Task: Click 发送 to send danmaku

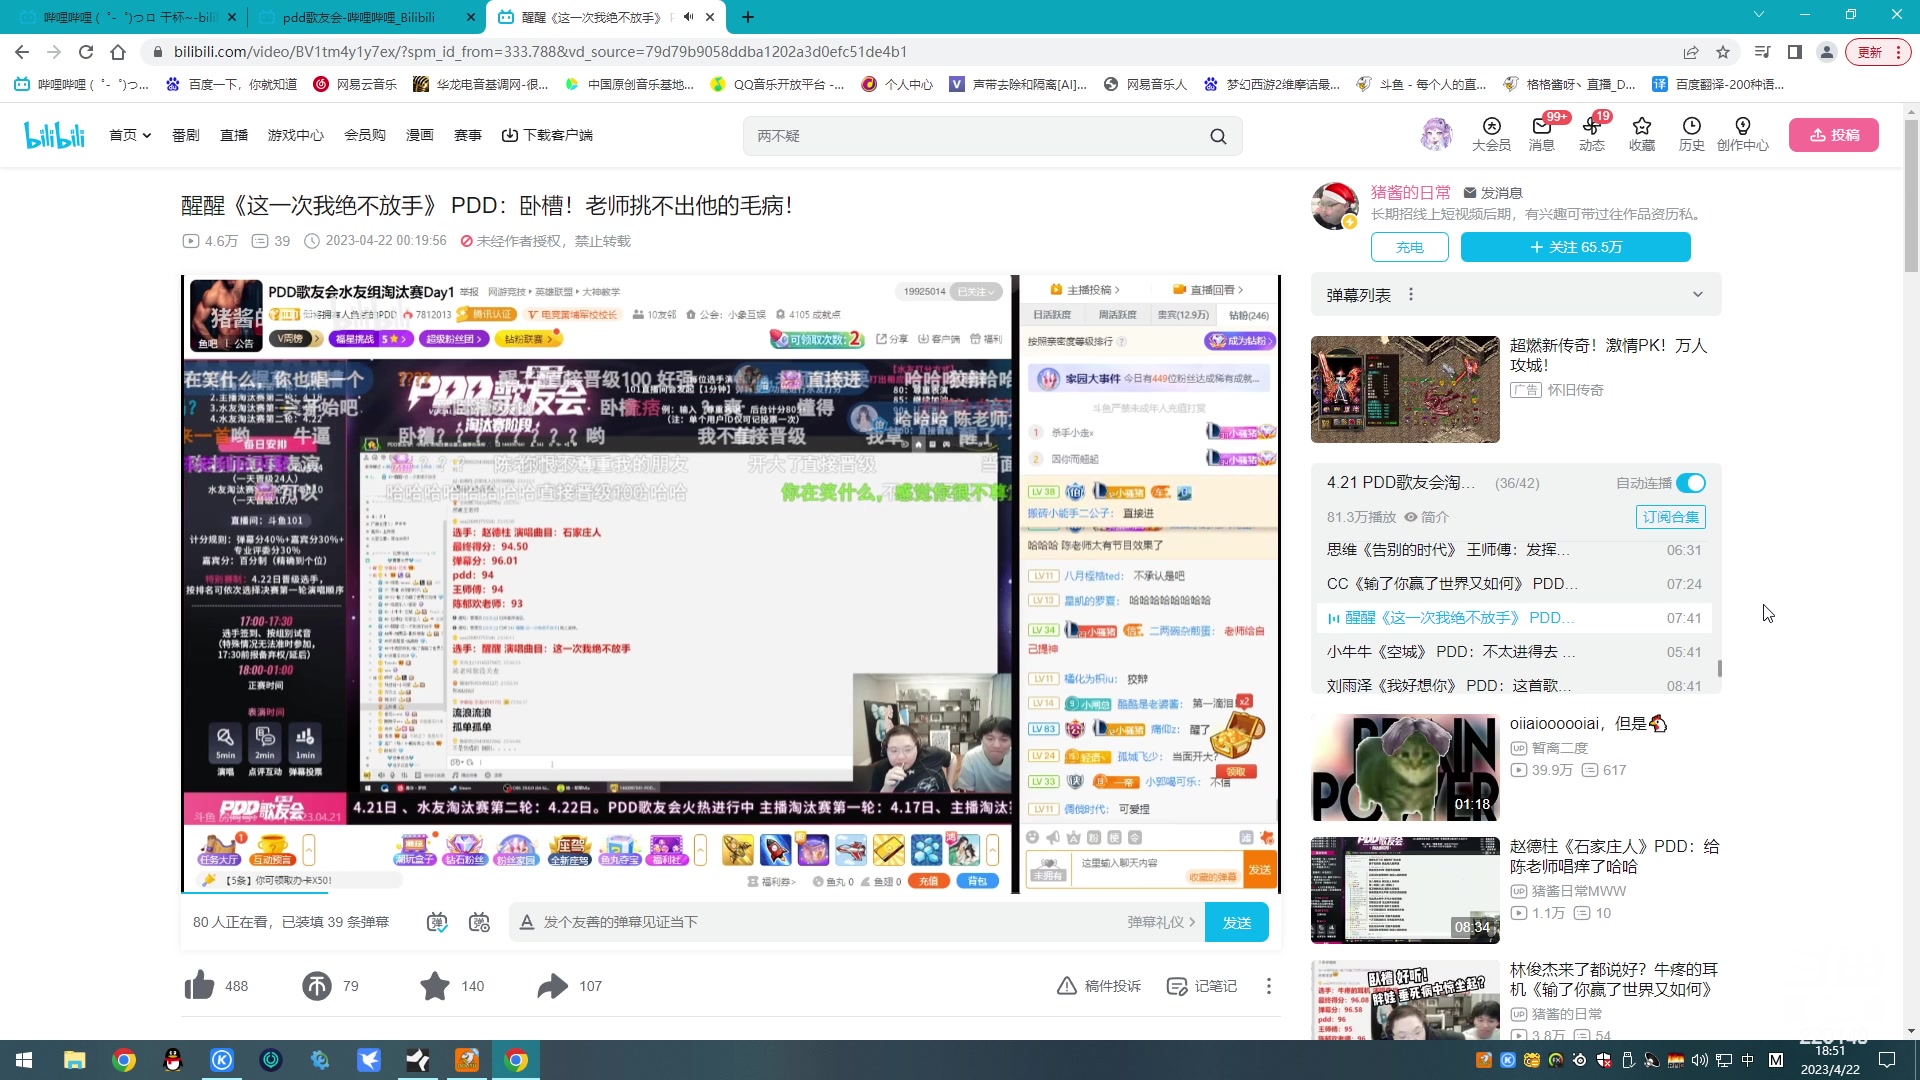Action: coord(1237,922)
